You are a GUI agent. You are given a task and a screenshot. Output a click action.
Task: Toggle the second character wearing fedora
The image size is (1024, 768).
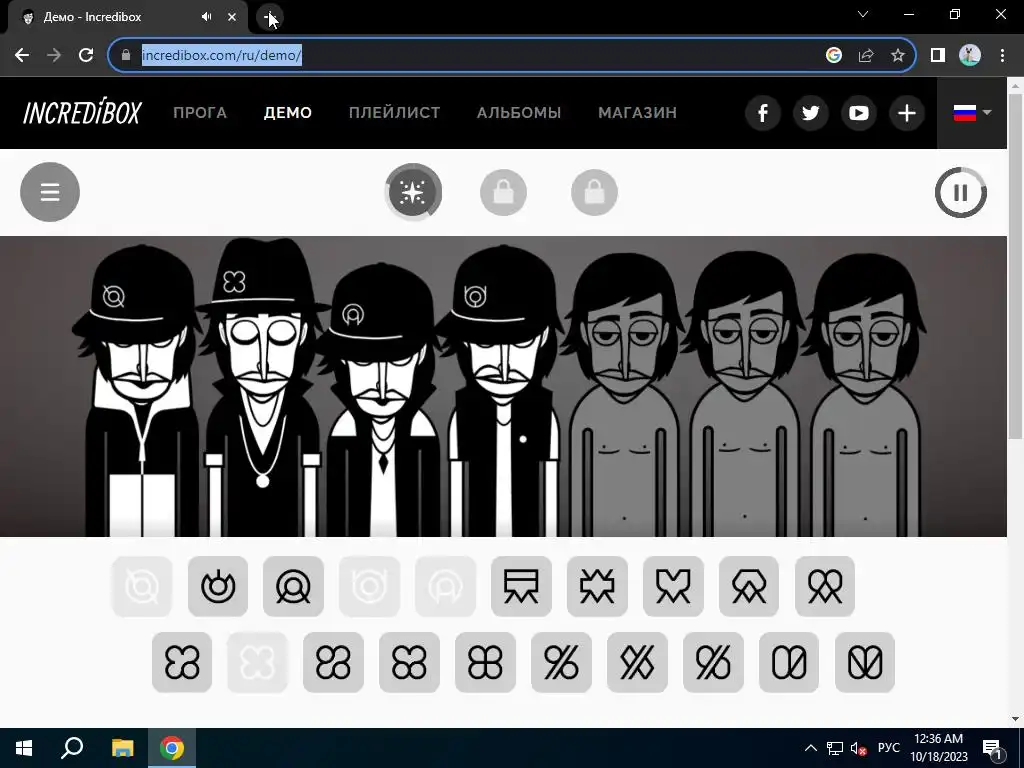[263, 389]
